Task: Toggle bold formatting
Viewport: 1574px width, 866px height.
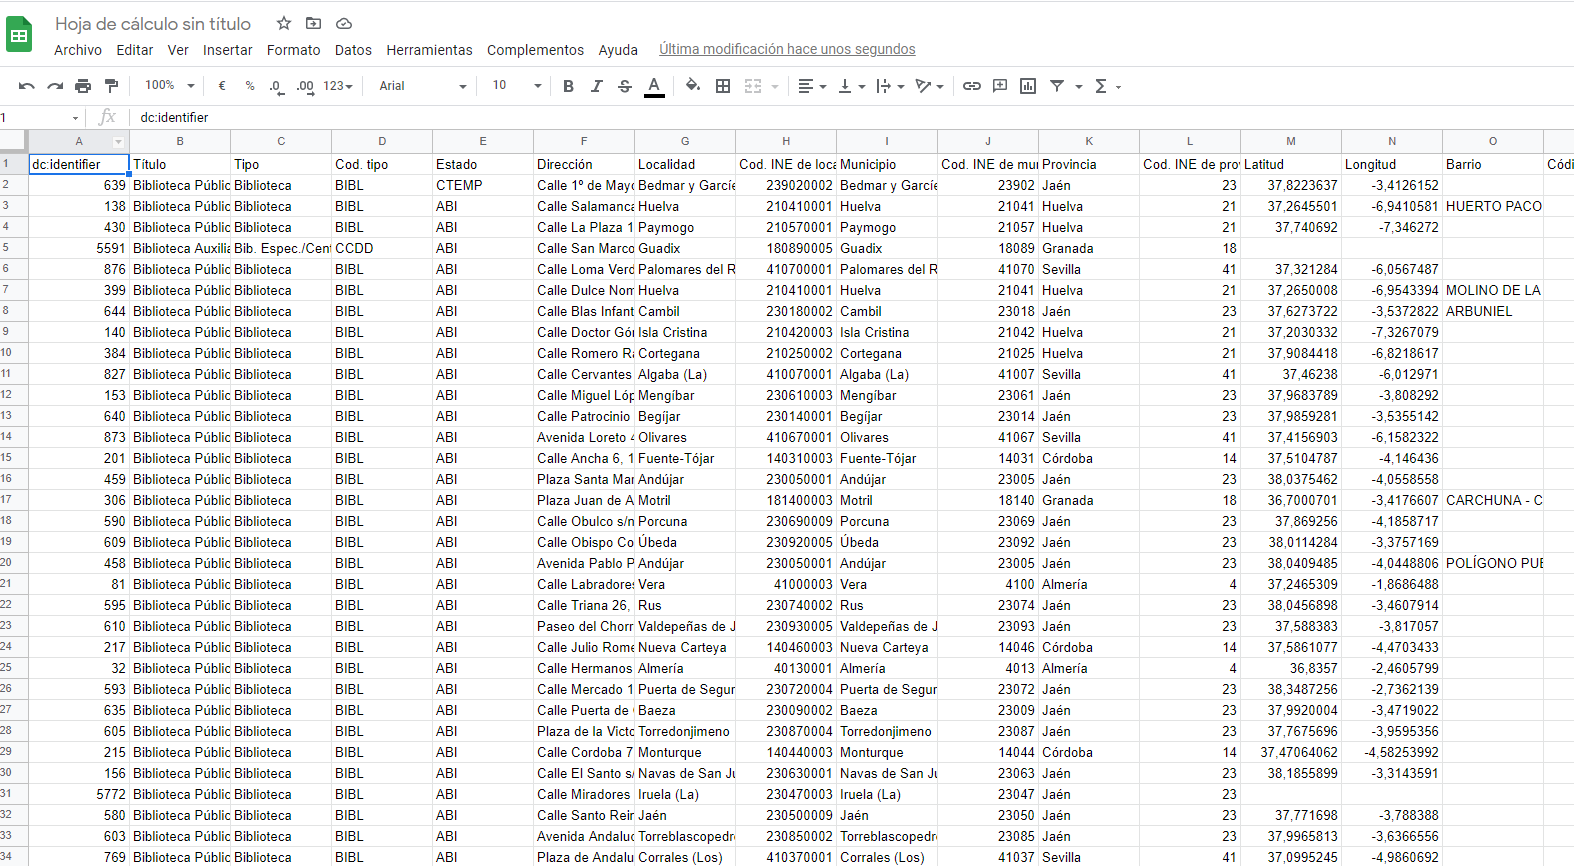Action: (568, 86)
